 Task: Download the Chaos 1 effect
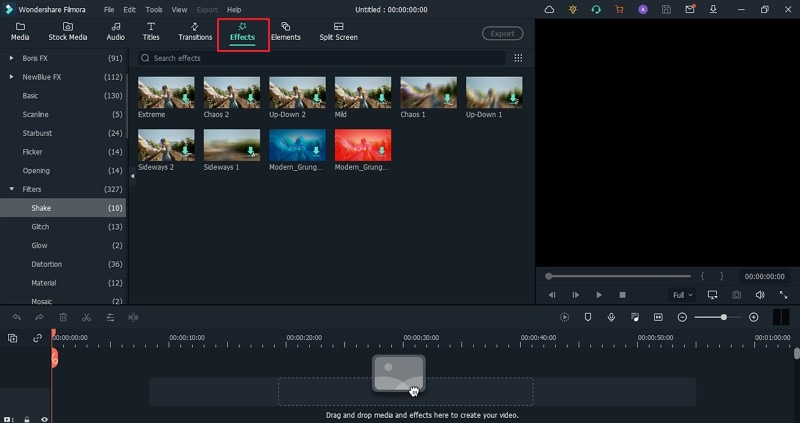tap(447, 98)
